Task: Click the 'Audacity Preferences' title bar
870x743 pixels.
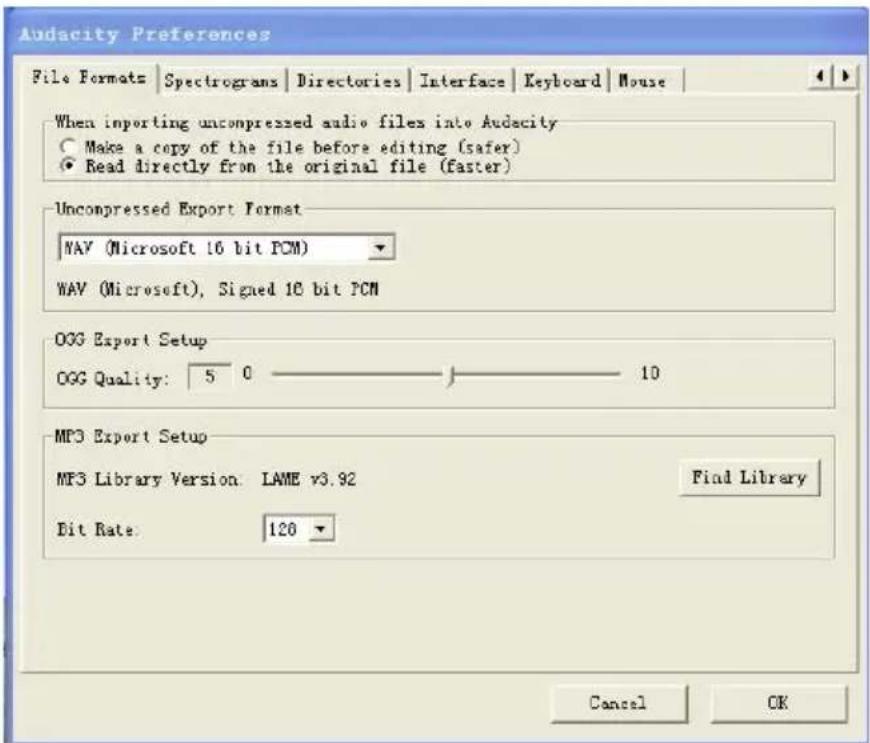Action: pos(433,34)
